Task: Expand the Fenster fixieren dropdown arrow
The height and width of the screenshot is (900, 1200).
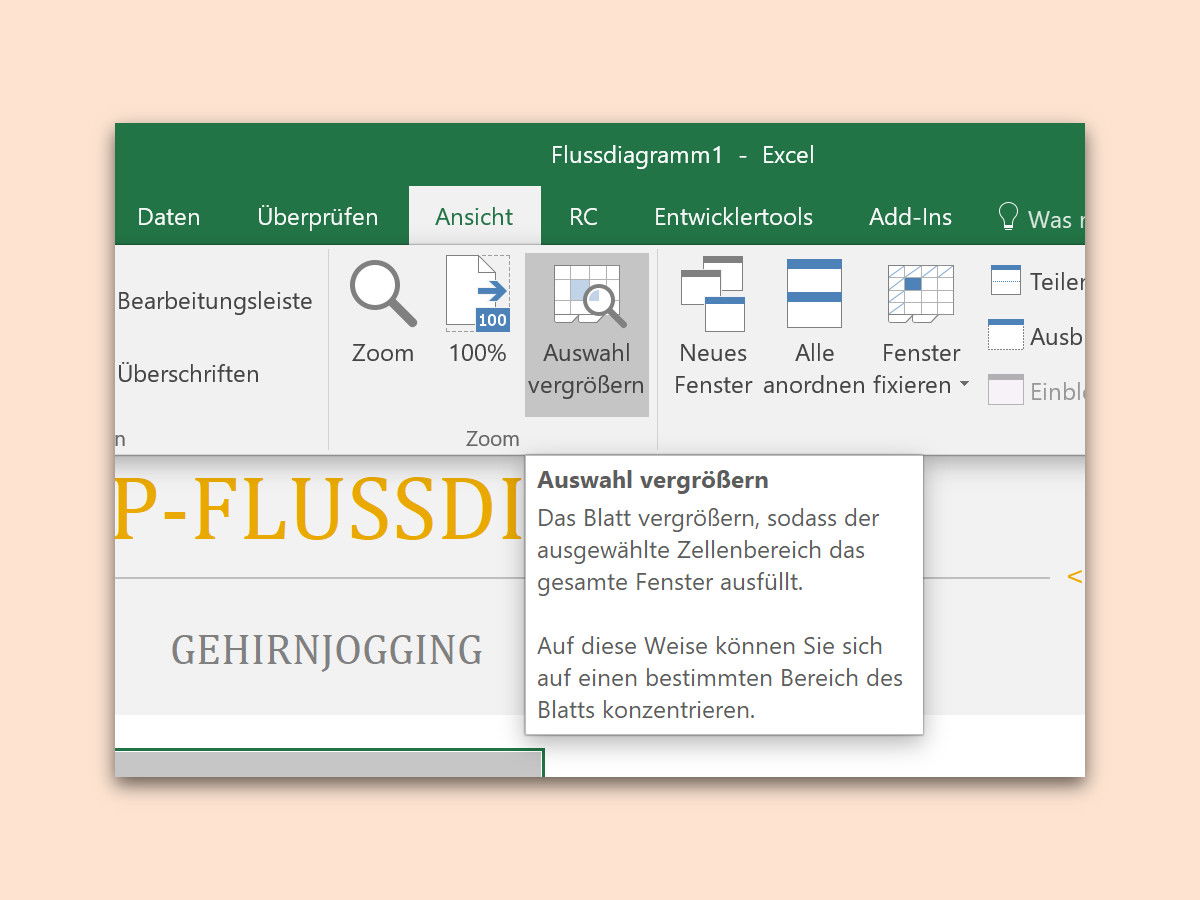Action: pos(964,385)
